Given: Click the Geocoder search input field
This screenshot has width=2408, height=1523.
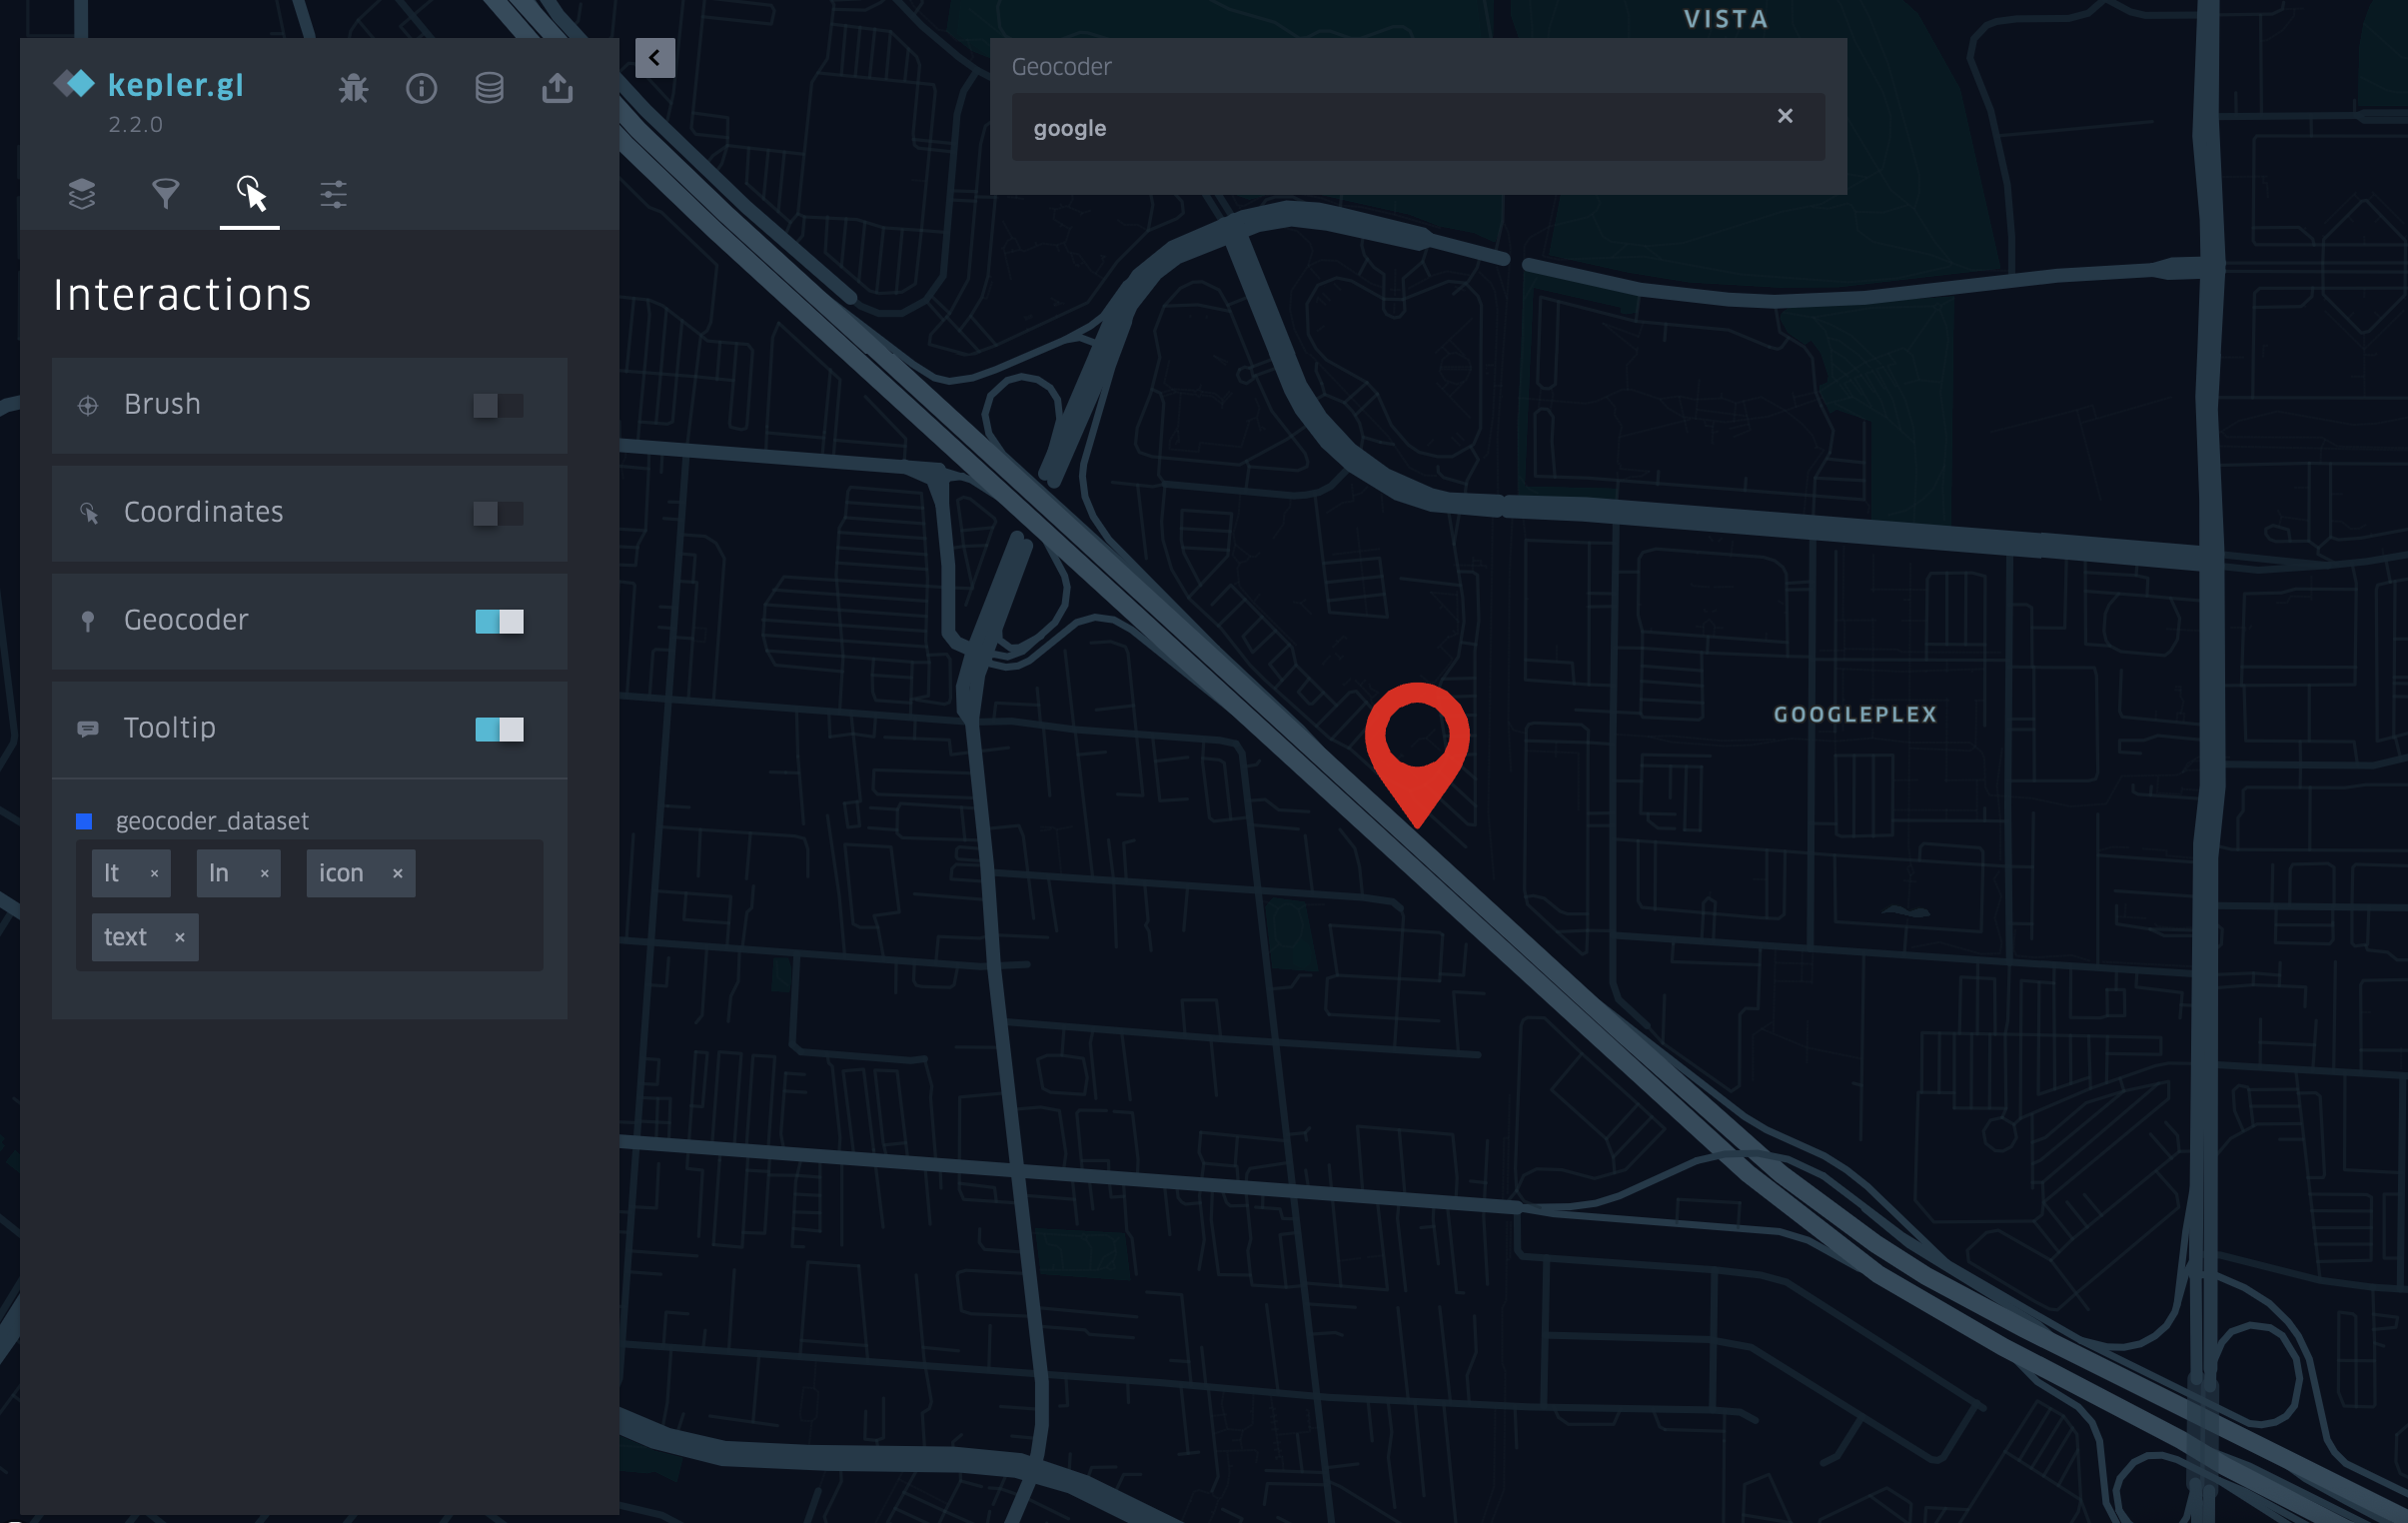Looking at the screenshot, I should click(x=1418, y=127).
